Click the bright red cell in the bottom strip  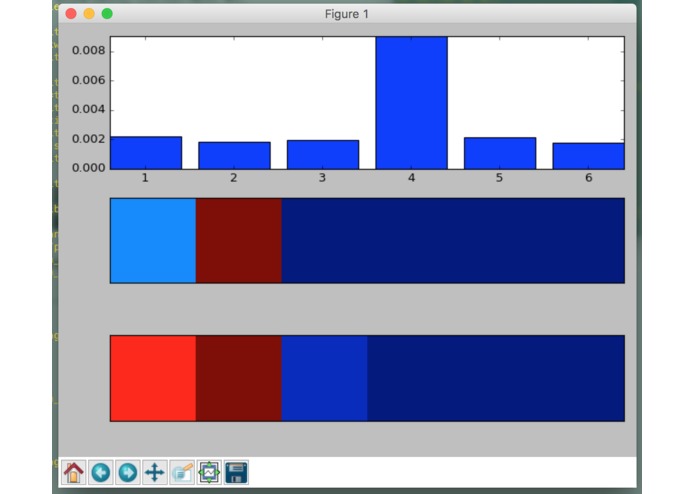(x=153, y=378)
